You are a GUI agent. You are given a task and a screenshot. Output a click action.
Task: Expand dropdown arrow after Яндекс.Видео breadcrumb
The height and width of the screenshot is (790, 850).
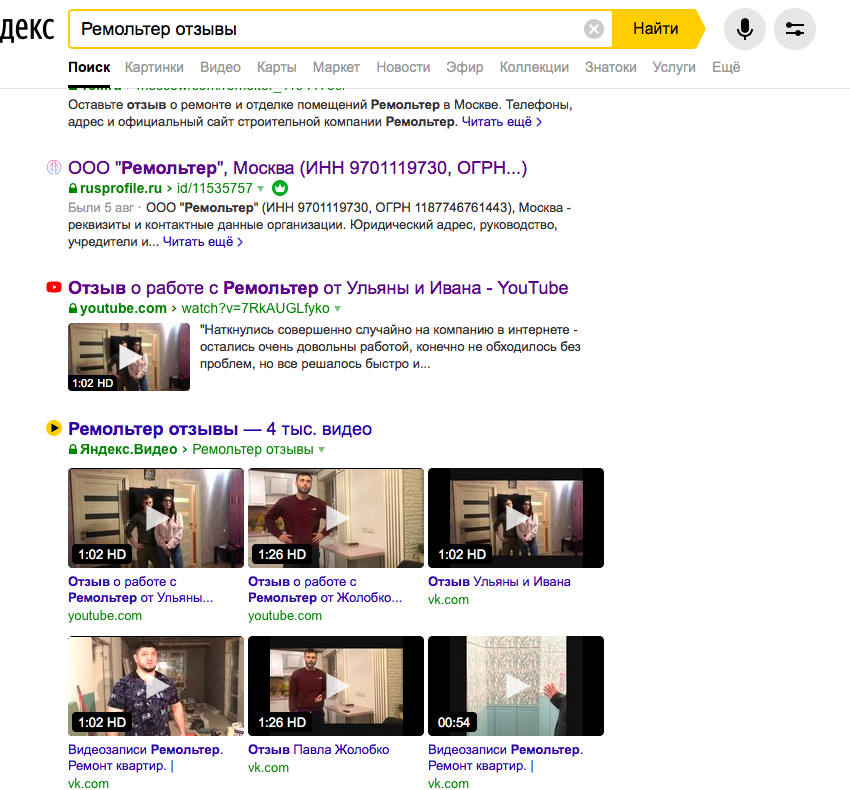pyautogui.click(x=320, y=450)
